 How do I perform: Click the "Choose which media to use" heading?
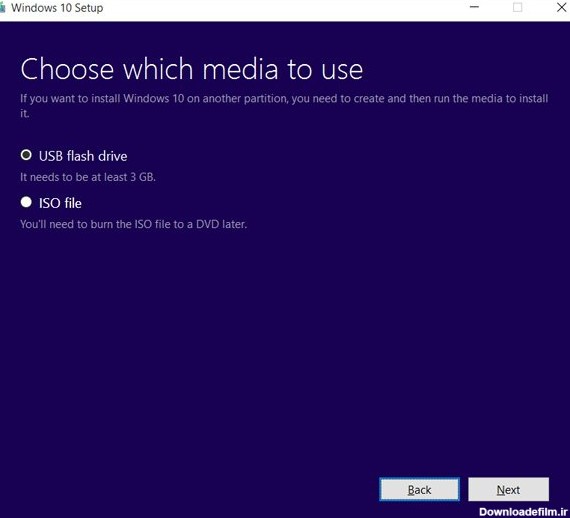(192, 69)
